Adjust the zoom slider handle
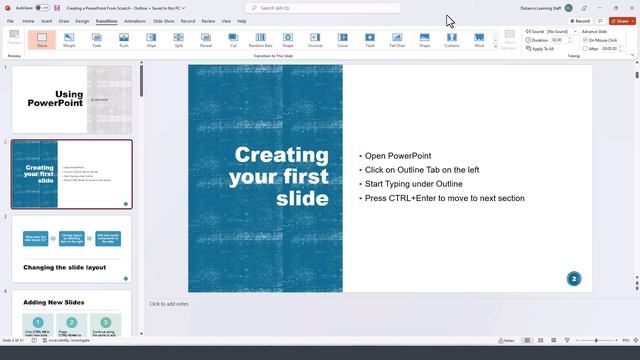 tap(596, 340)
